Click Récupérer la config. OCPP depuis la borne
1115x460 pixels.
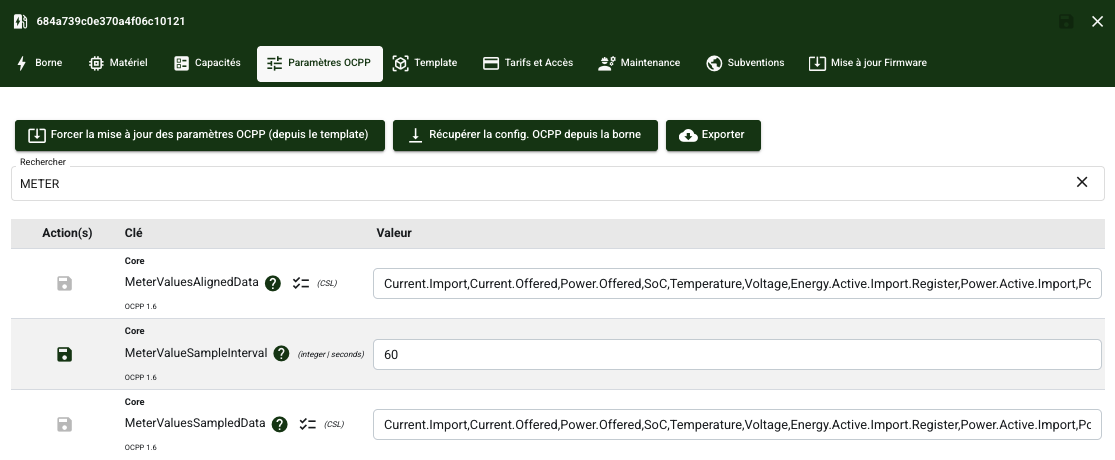coord(525,135)
